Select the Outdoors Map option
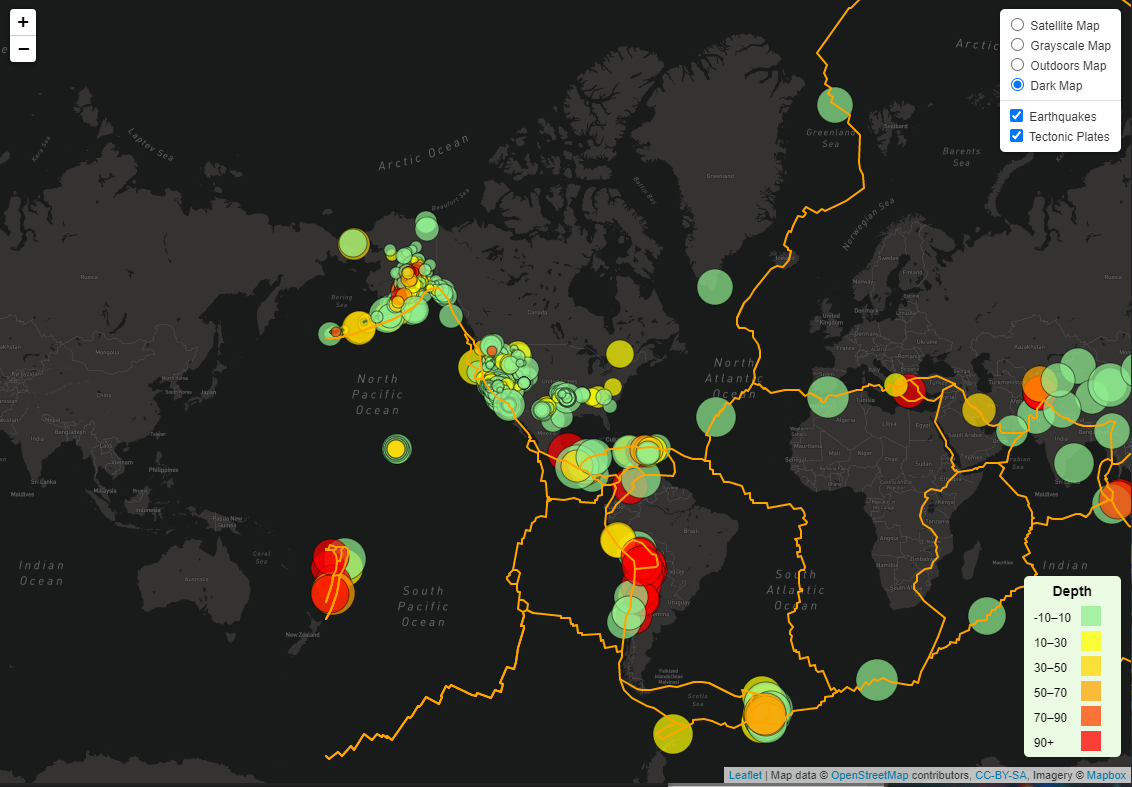Screen dimensions: 1132x787 point(1017,65)
